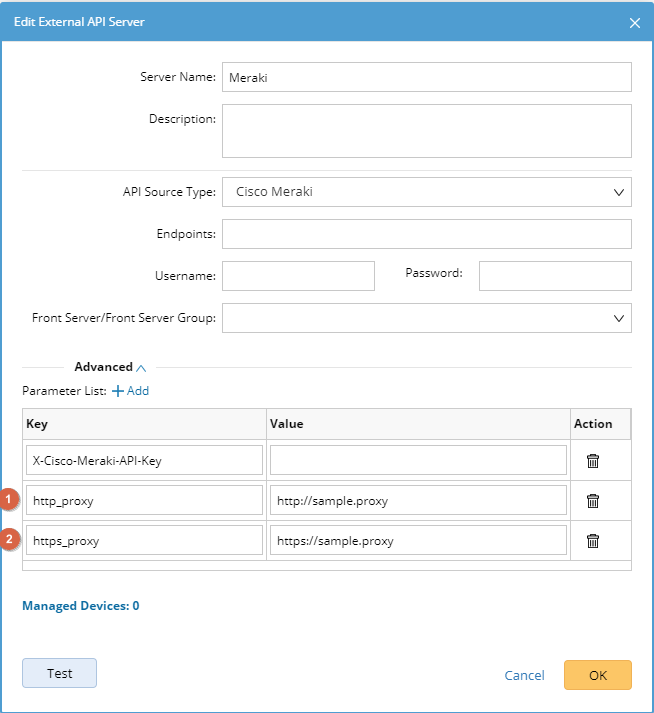This screenshot has width=654, height=713.
Task: Focus the Username field
Action: 298,276
